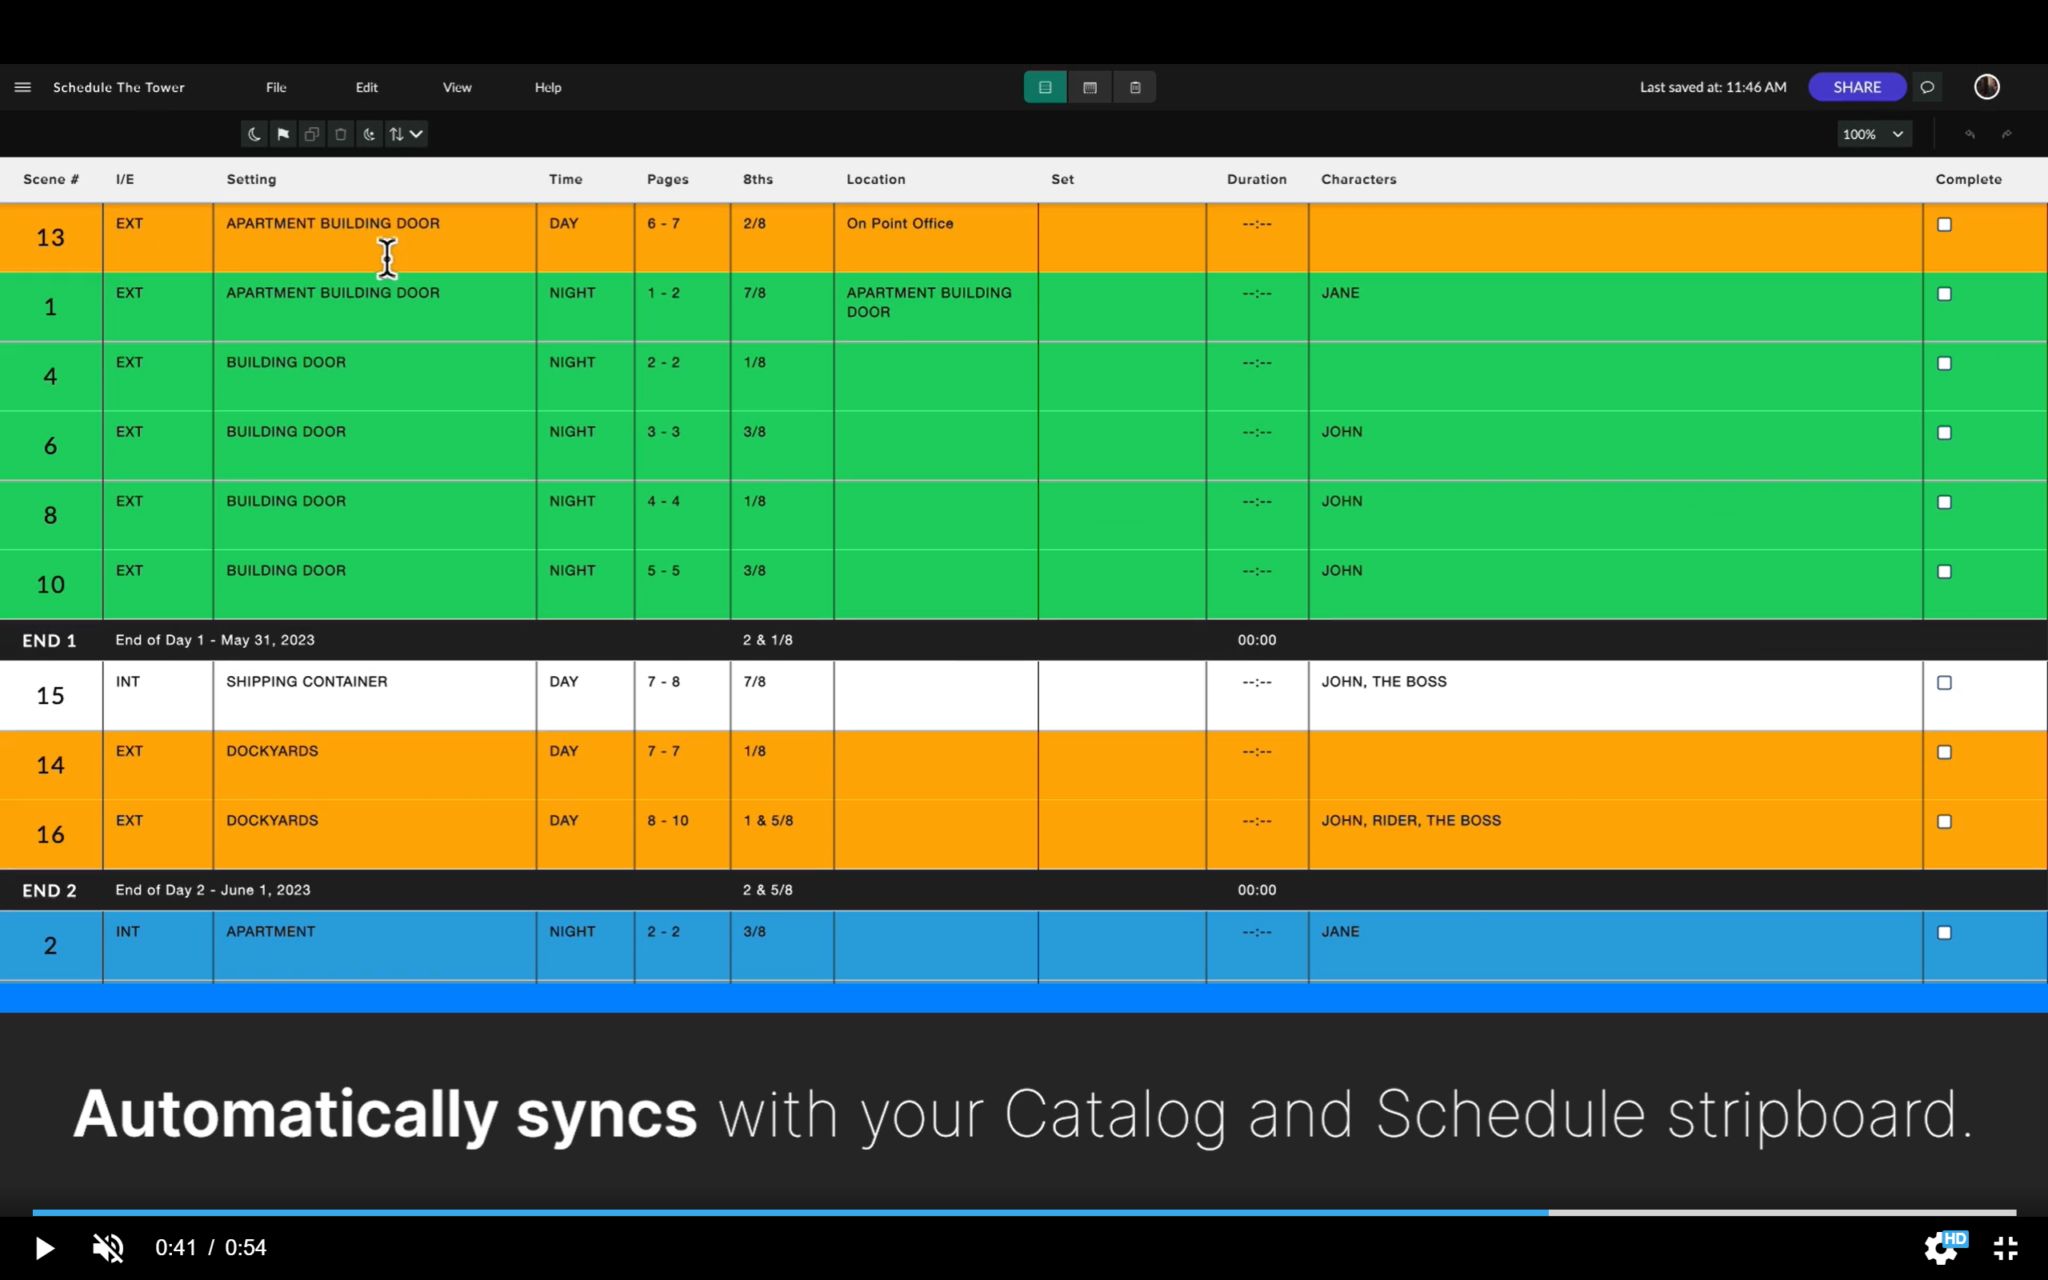The image size is (2048, 1280).
Task: Duplicate selected strip icon
Action: point(312,134)
